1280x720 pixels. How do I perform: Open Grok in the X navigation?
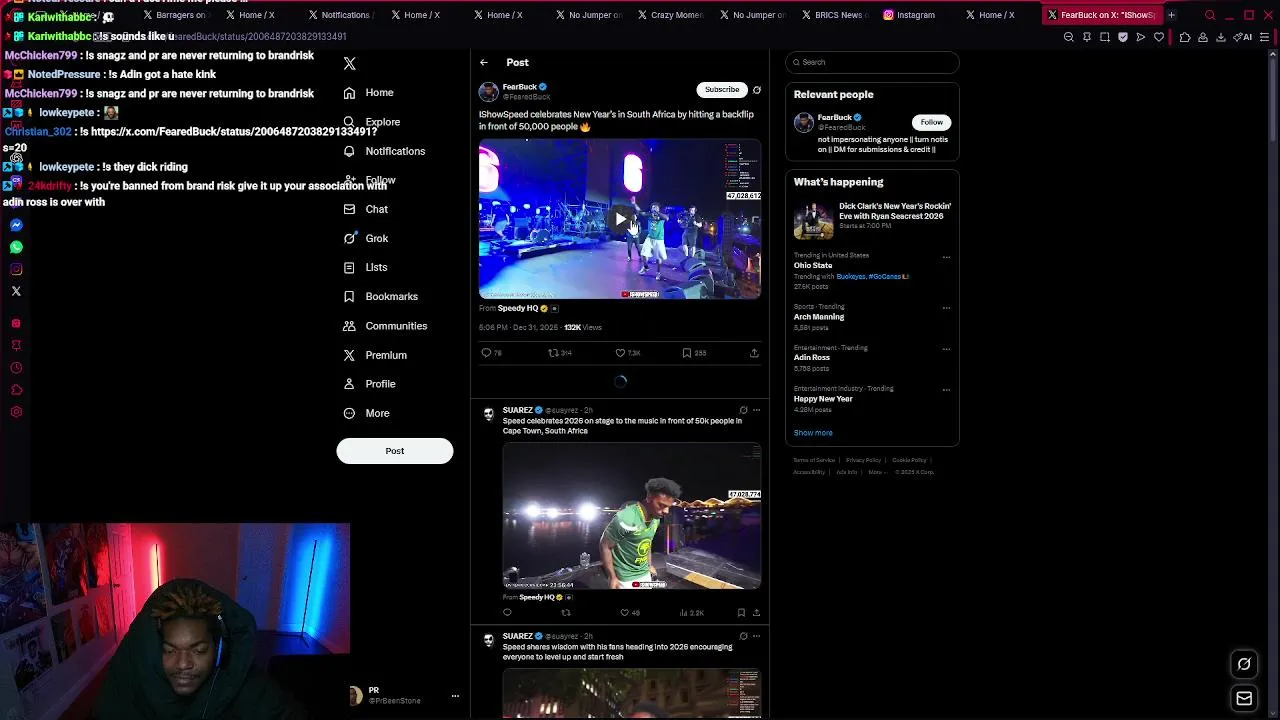(366, 238)
